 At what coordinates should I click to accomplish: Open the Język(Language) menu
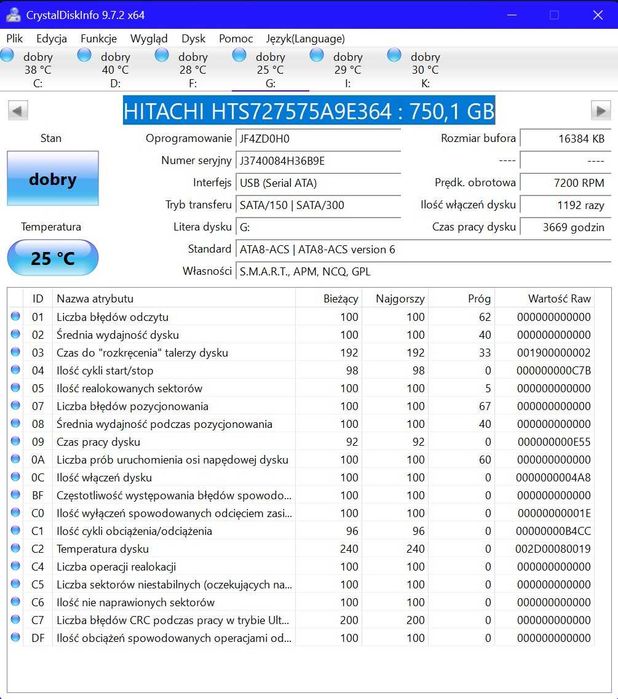pyautogui.click(x=305, y=39)
